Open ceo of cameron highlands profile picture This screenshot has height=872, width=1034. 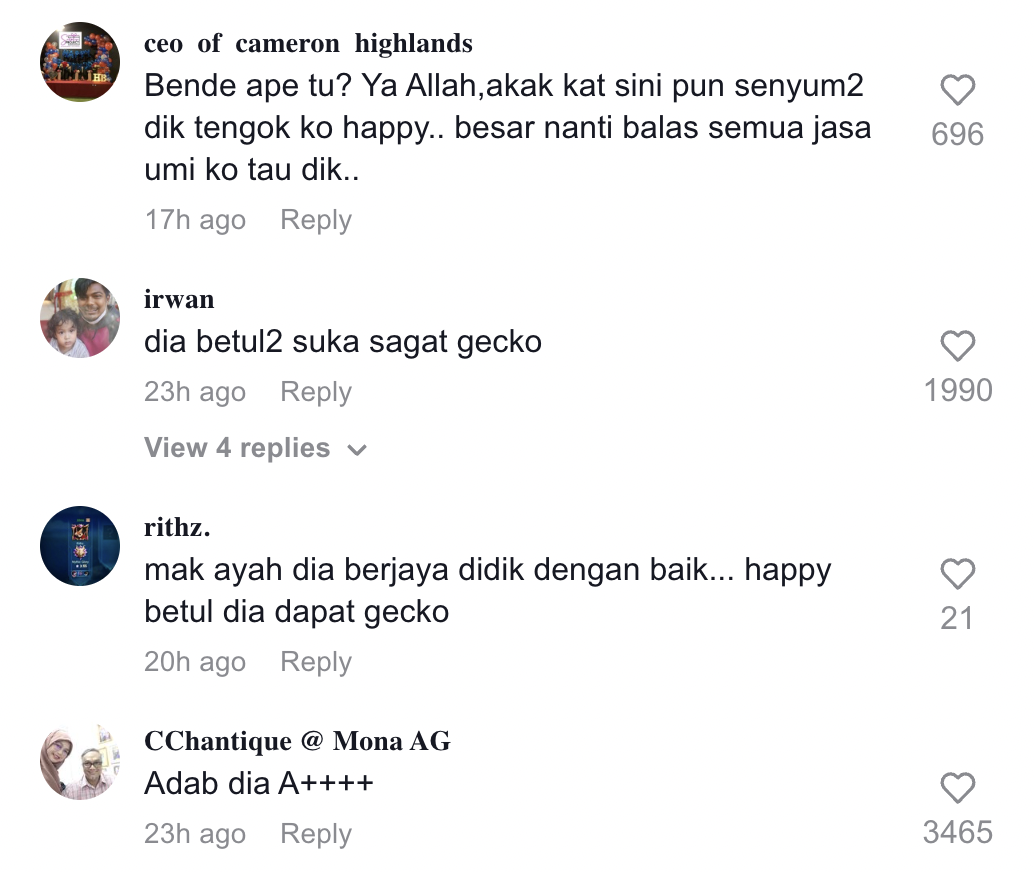coord(80,62)
